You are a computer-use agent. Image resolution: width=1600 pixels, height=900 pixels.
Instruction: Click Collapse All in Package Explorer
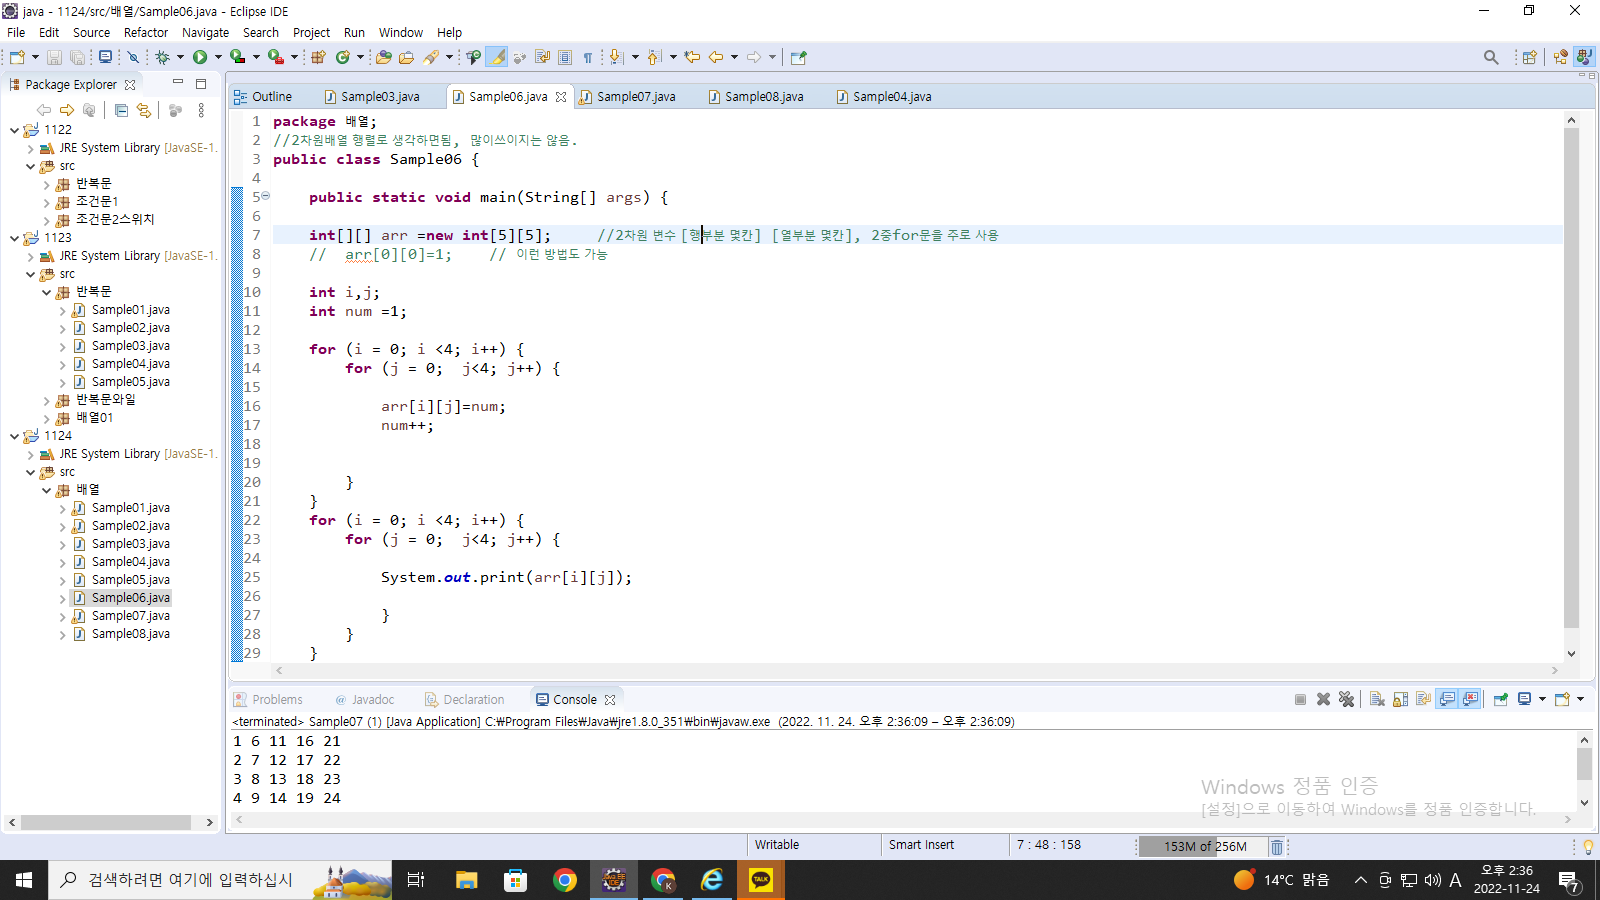click(x=121, y=110)
